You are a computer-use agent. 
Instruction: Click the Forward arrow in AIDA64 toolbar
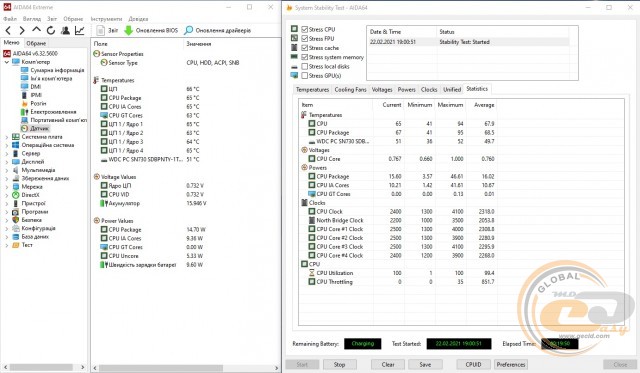(22, 30)
